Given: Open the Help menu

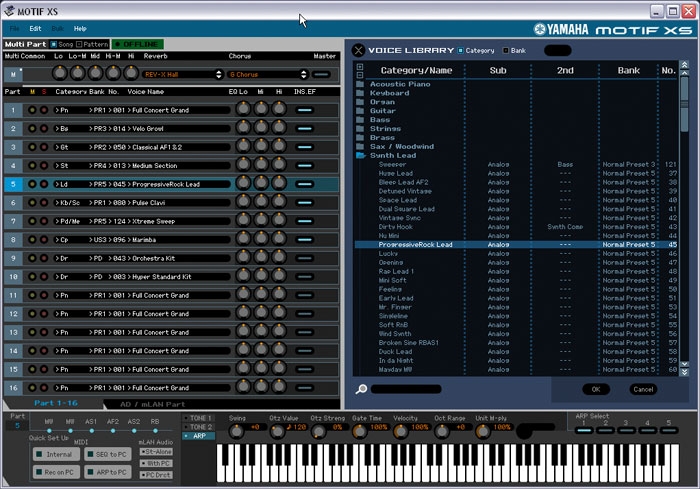Looking at the screenshot, I should (80, 29).
